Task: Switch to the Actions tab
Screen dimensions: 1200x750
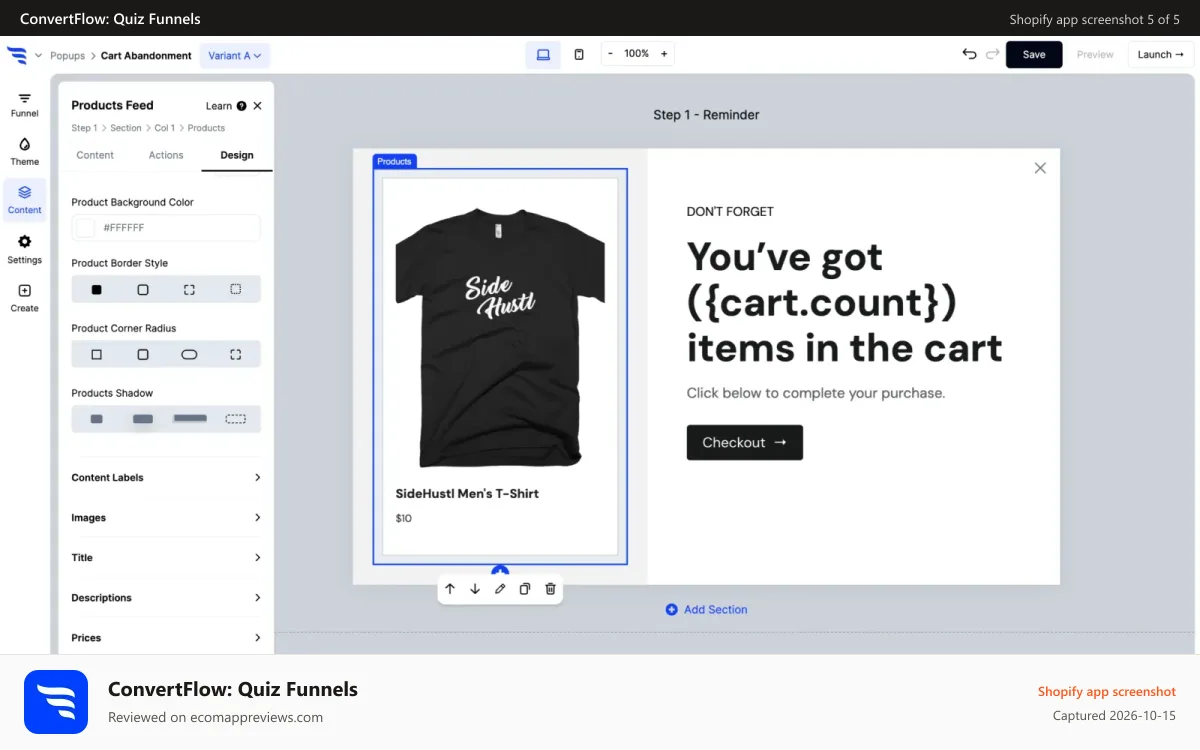Action: click(166, 155)
